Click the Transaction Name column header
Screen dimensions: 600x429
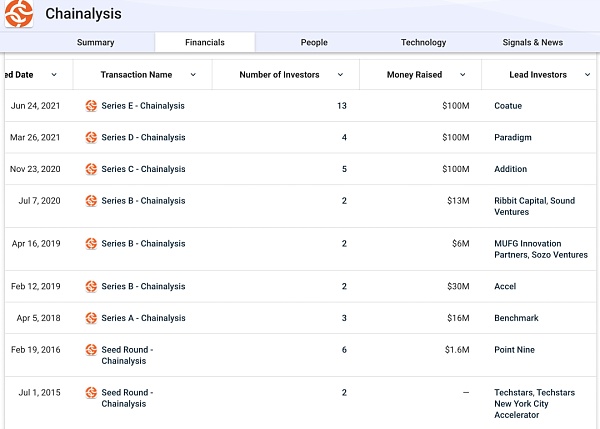point(136,75)
